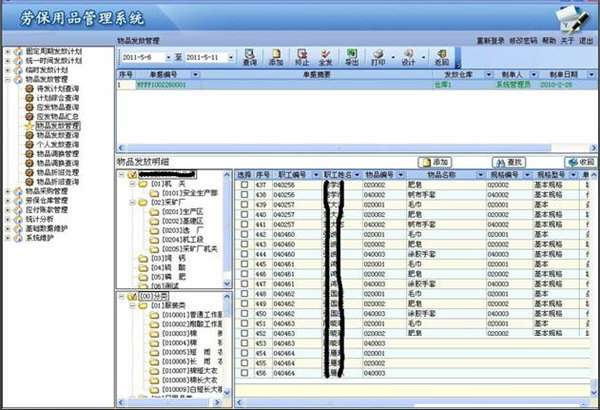Click the 打印 print toolbar icon

[x=378, y=57]
